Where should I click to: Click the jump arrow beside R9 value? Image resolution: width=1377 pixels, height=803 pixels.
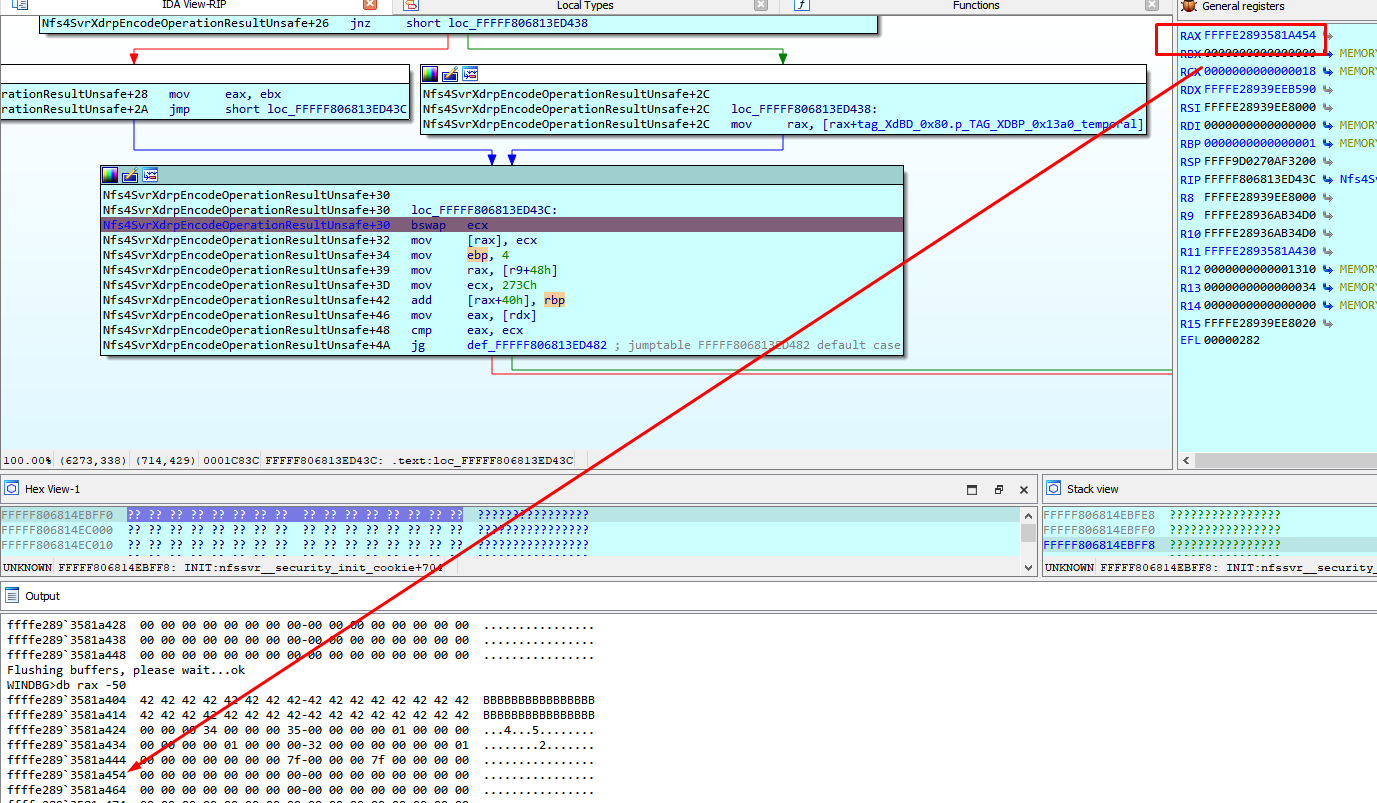(1328, 216)
